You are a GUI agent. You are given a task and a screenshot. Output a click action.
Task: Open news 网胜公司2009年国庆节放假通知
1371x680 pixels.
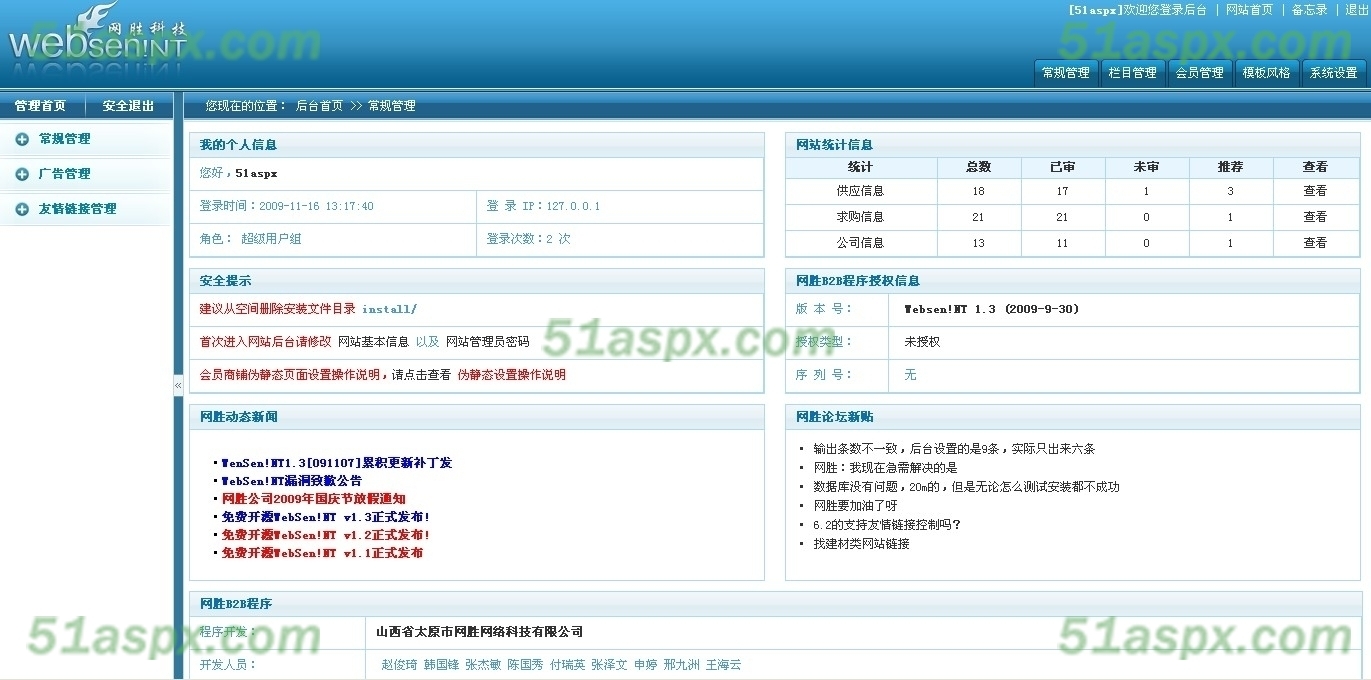313,499
